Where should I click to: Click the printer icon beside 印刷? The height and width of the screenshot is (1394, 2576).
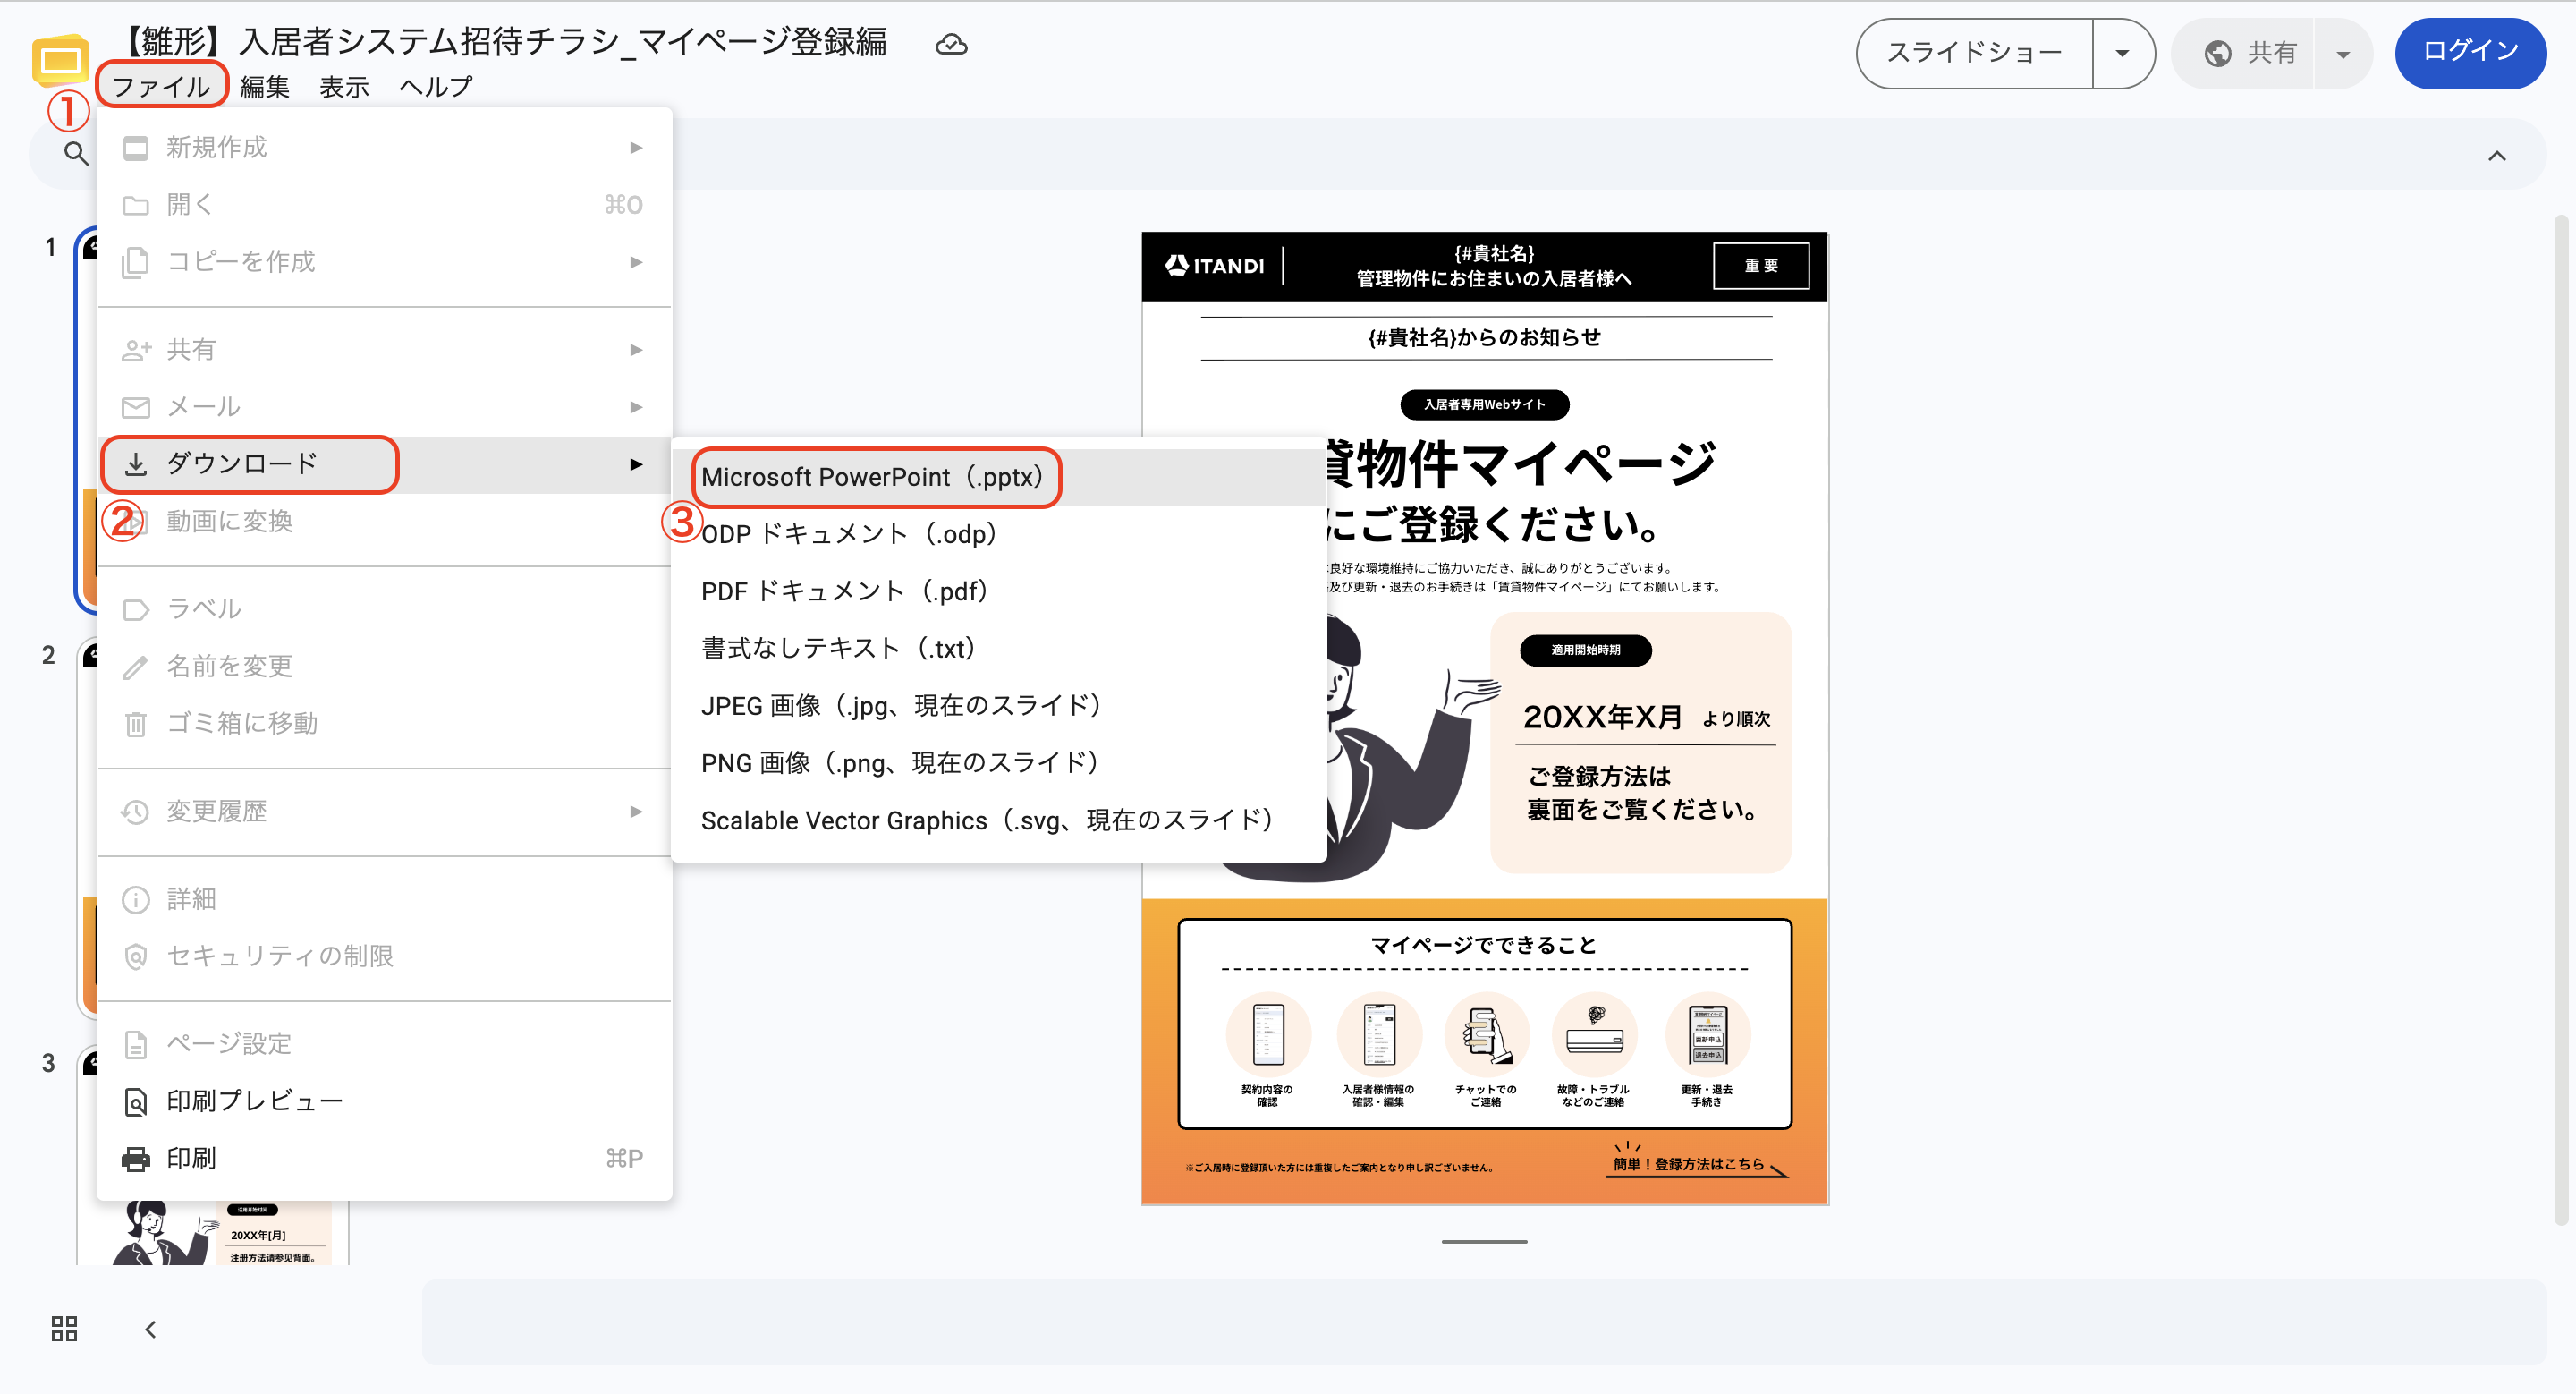tap(136, 1159)
